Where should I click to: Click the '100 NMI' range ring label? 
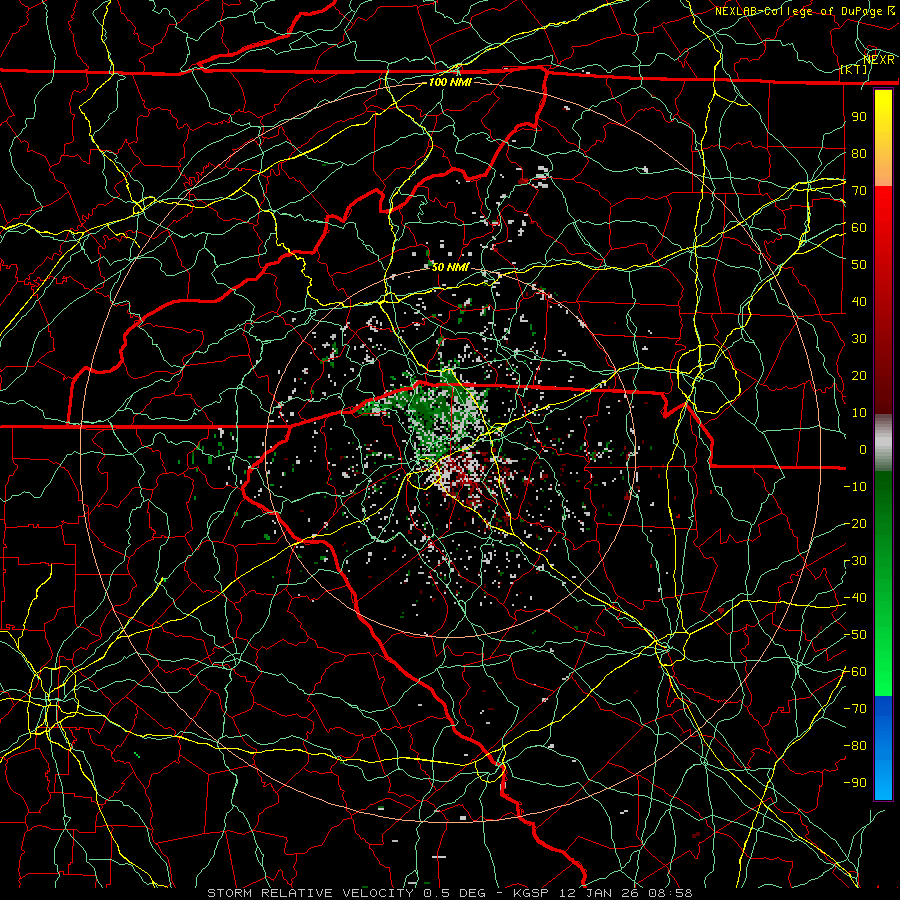(x=450, y=82)
